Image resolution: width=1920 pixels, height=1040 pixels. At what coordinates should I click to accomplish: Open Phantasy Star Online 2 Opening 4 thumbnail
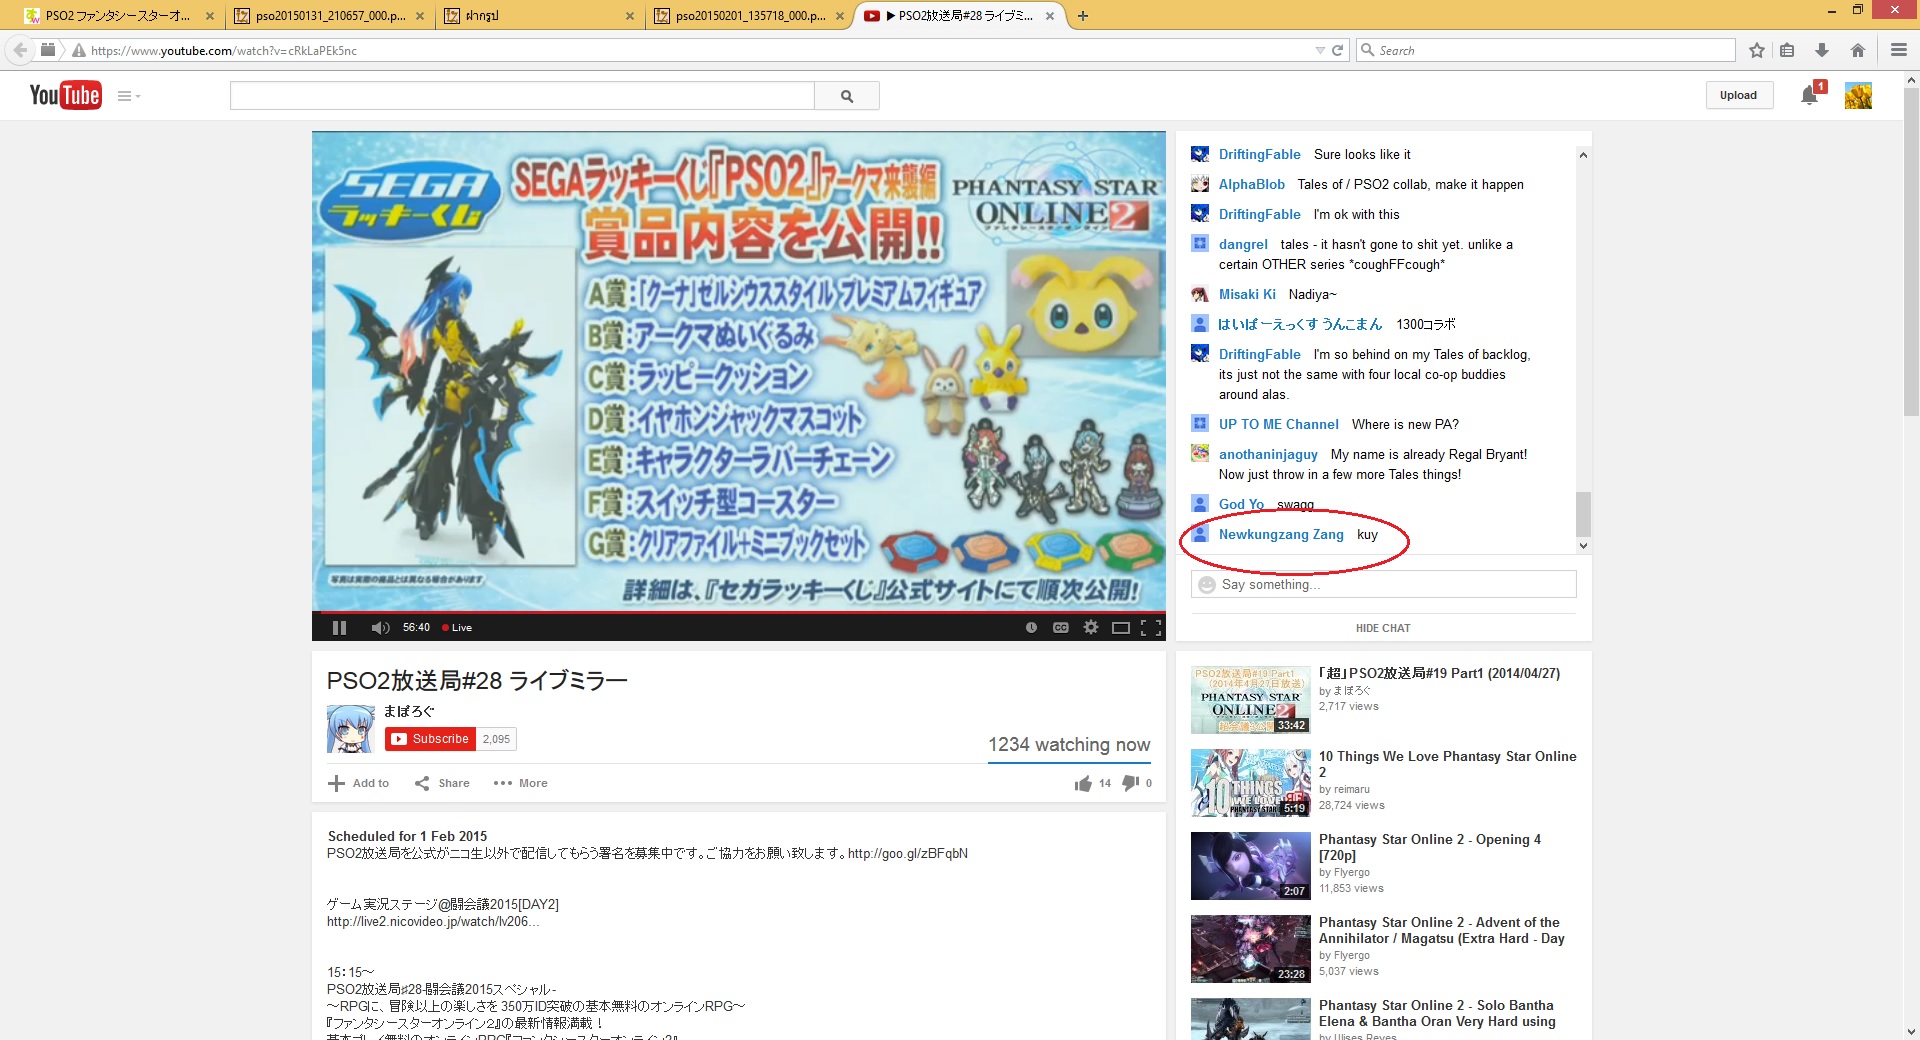1250,866
